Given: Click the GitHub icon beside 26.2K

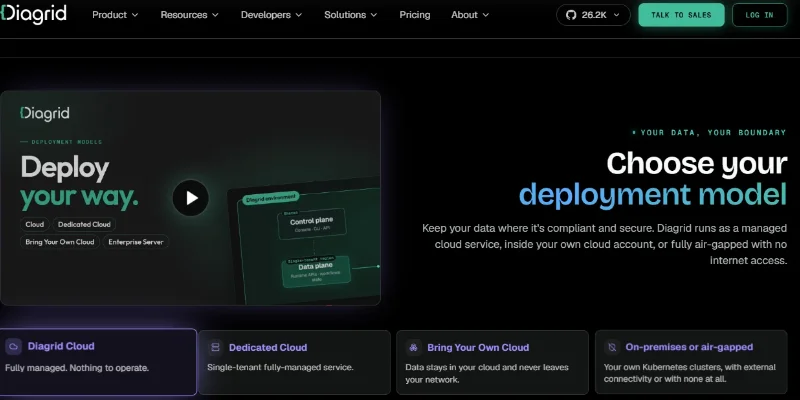Looking at the screenshot, I should click(x=571, y=15).
